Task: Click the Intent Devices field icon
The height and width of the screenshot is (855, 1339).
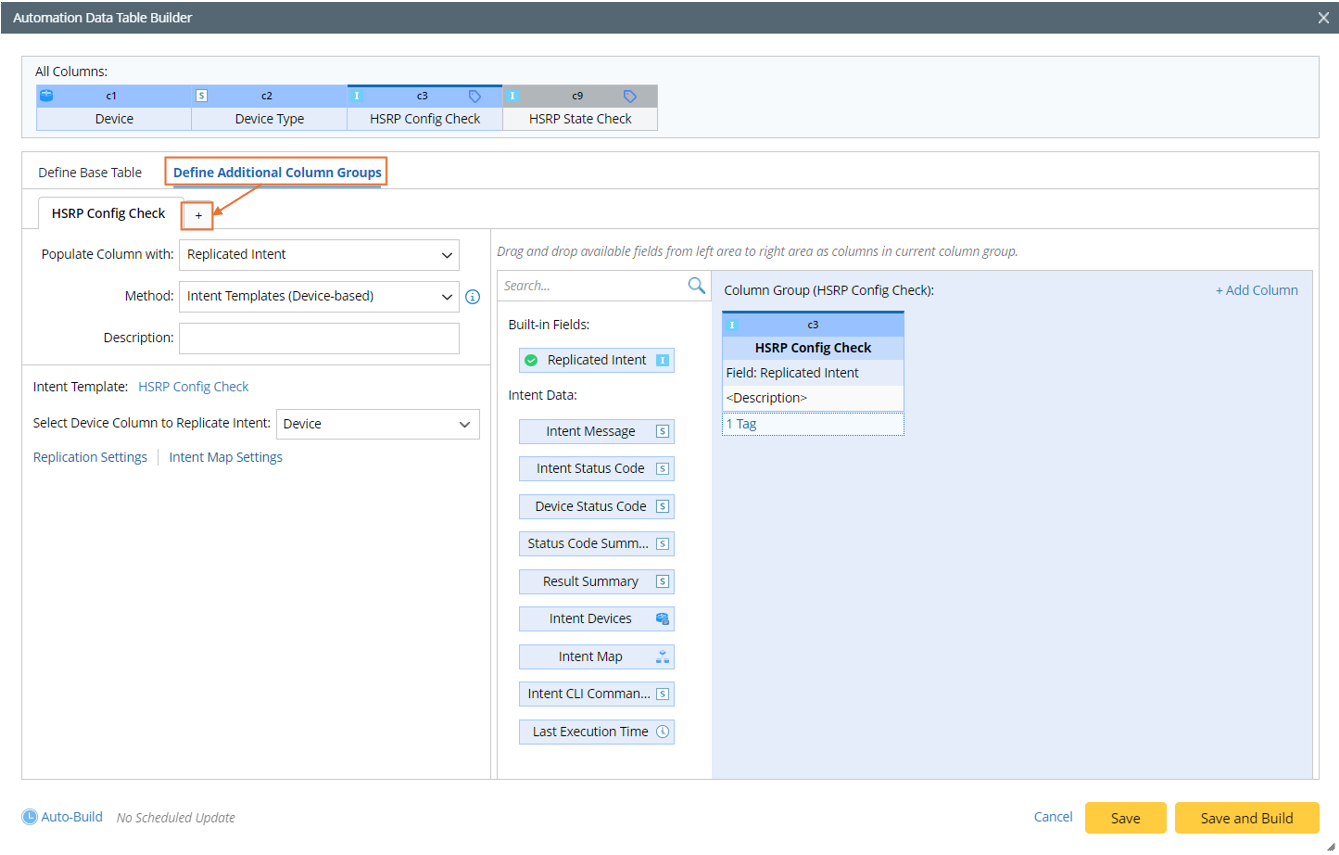Action: point(662,619)
